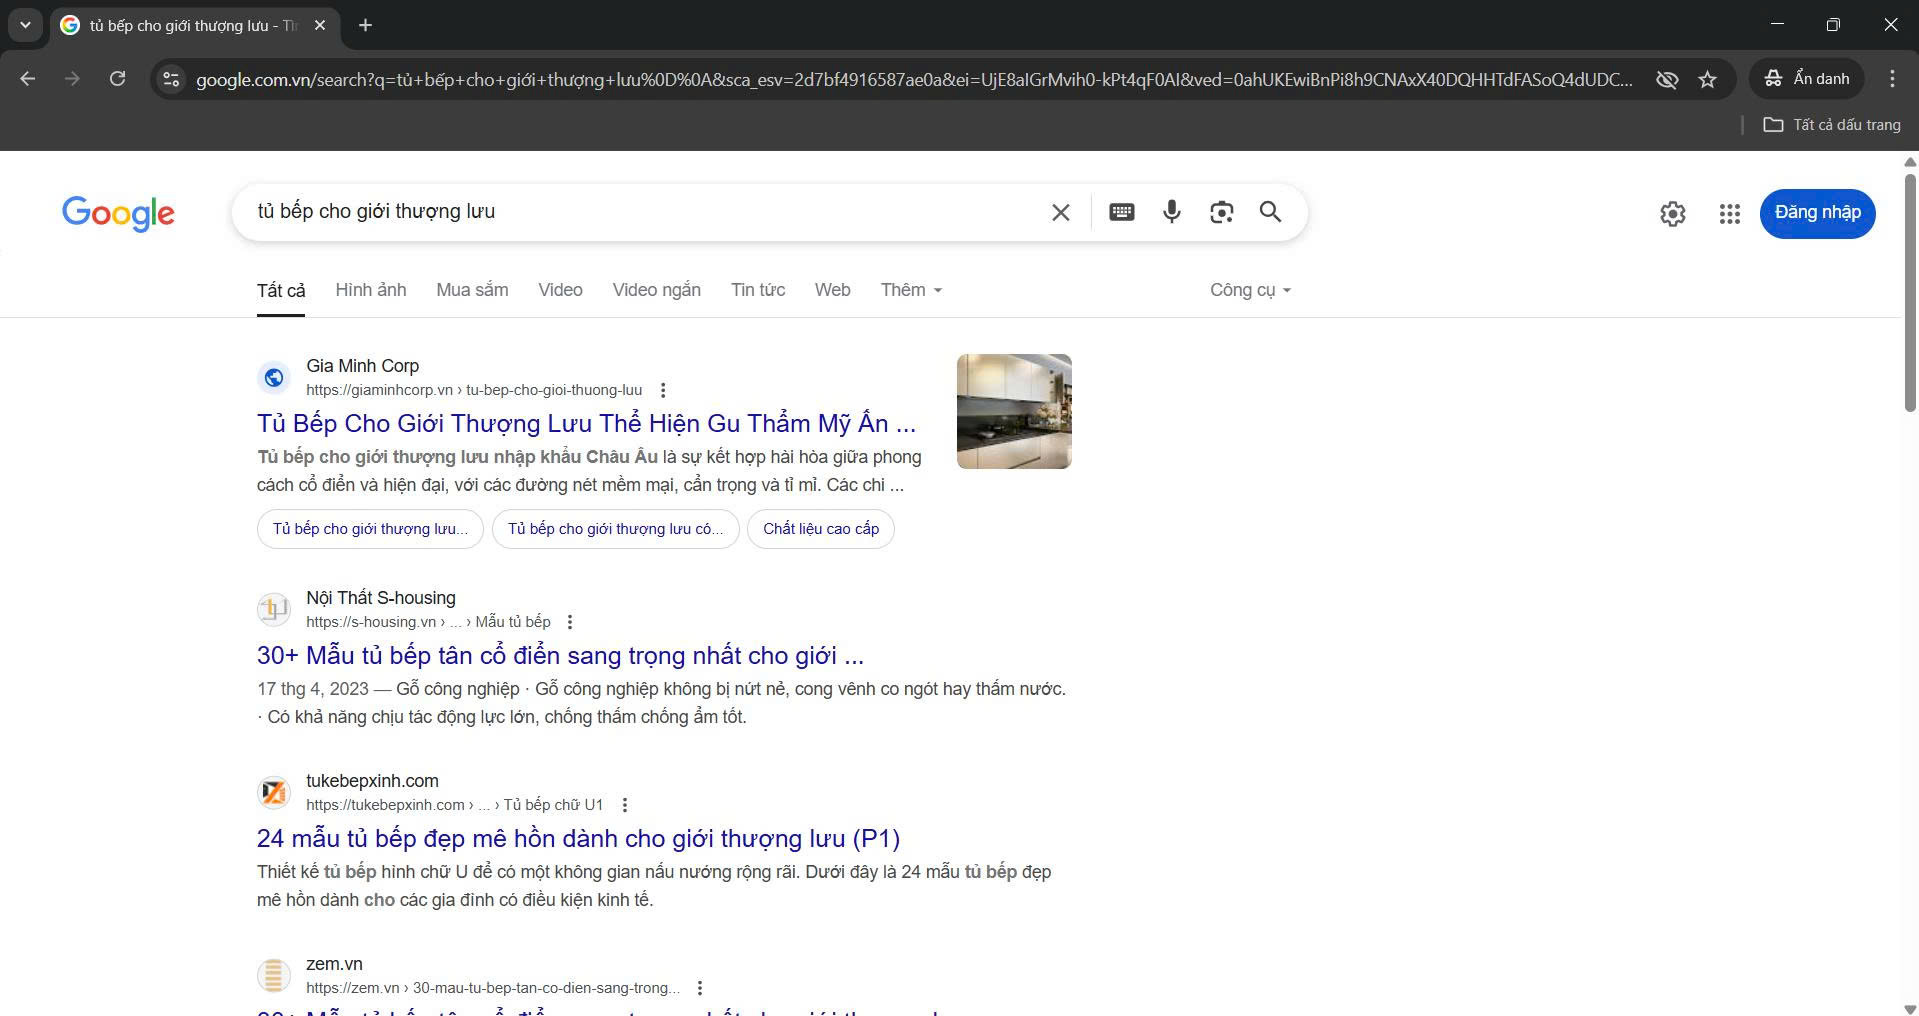
Task: Submit search with magnifying glass icon
Action: pos(1270,212)
